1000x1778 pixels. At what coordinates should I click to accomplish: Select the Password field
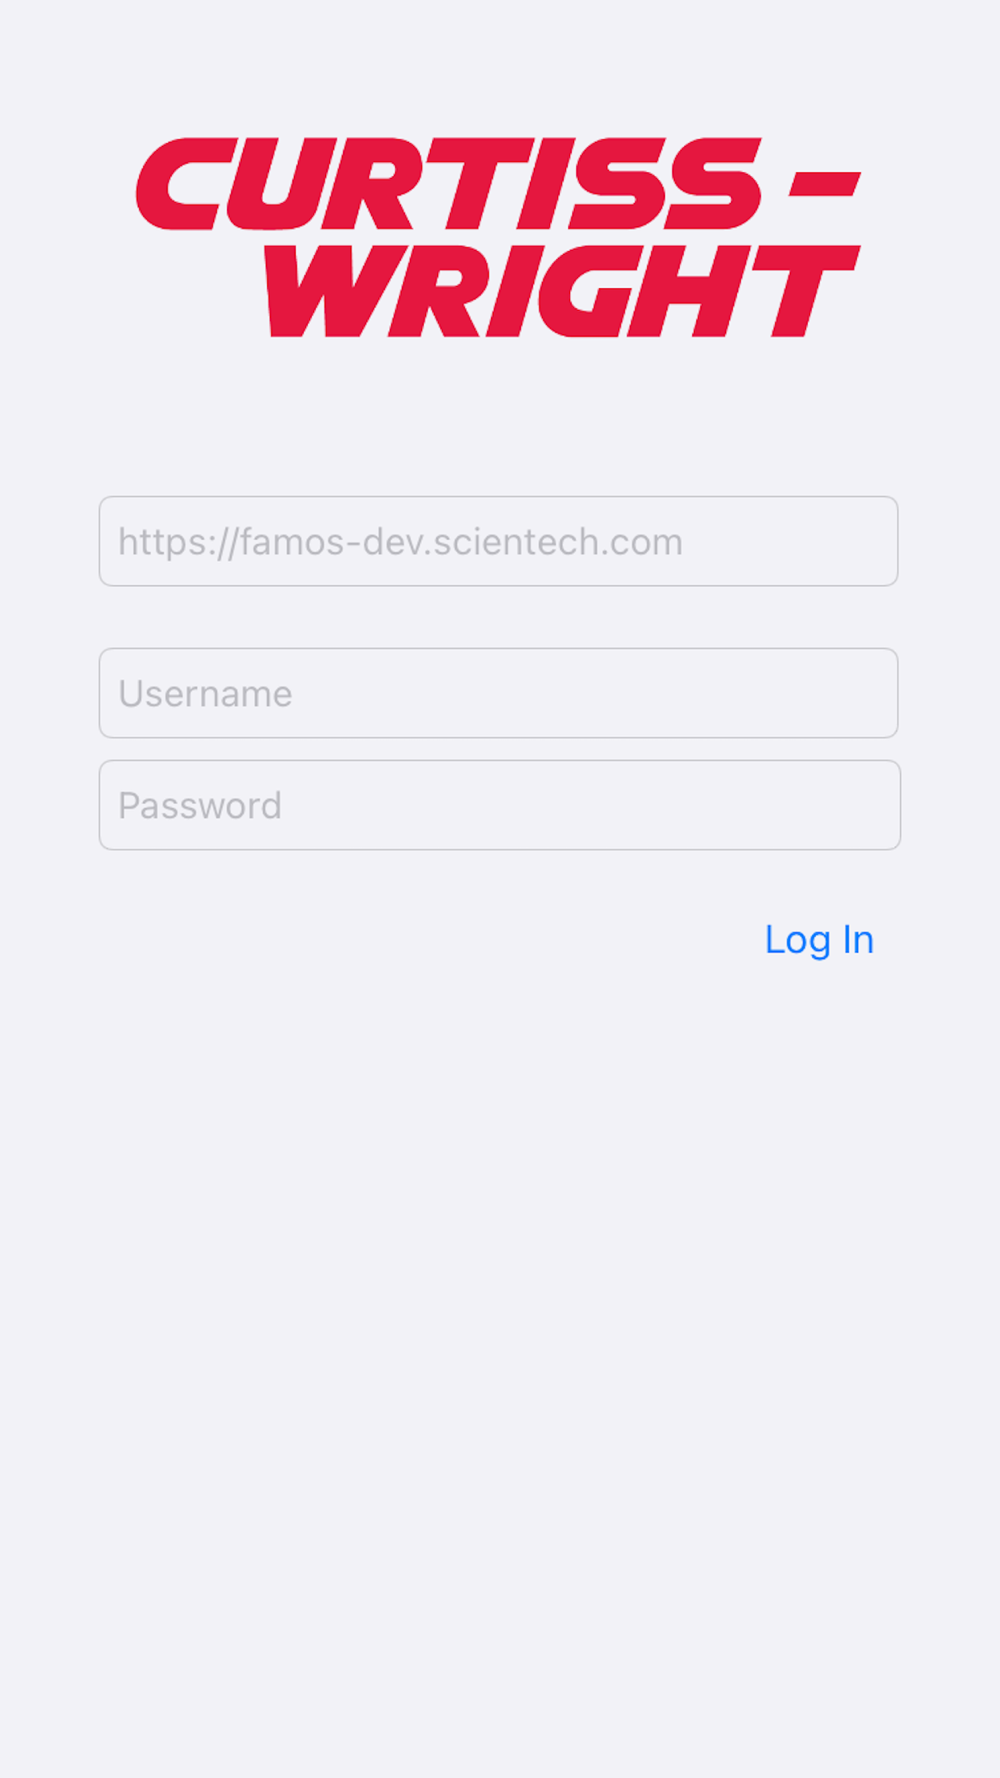(x=499, y=805)
